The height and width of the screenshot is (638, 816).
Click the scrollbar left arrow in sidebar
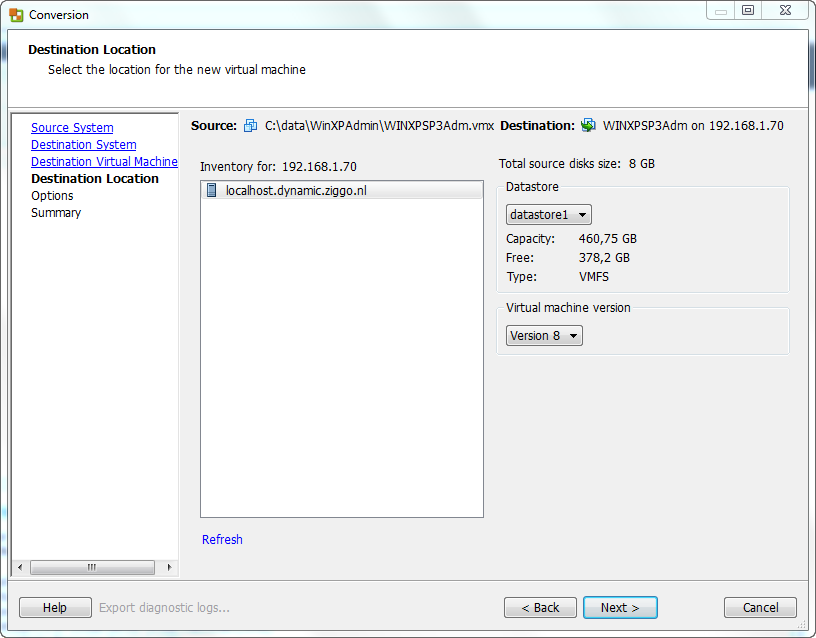click(20, 567)
